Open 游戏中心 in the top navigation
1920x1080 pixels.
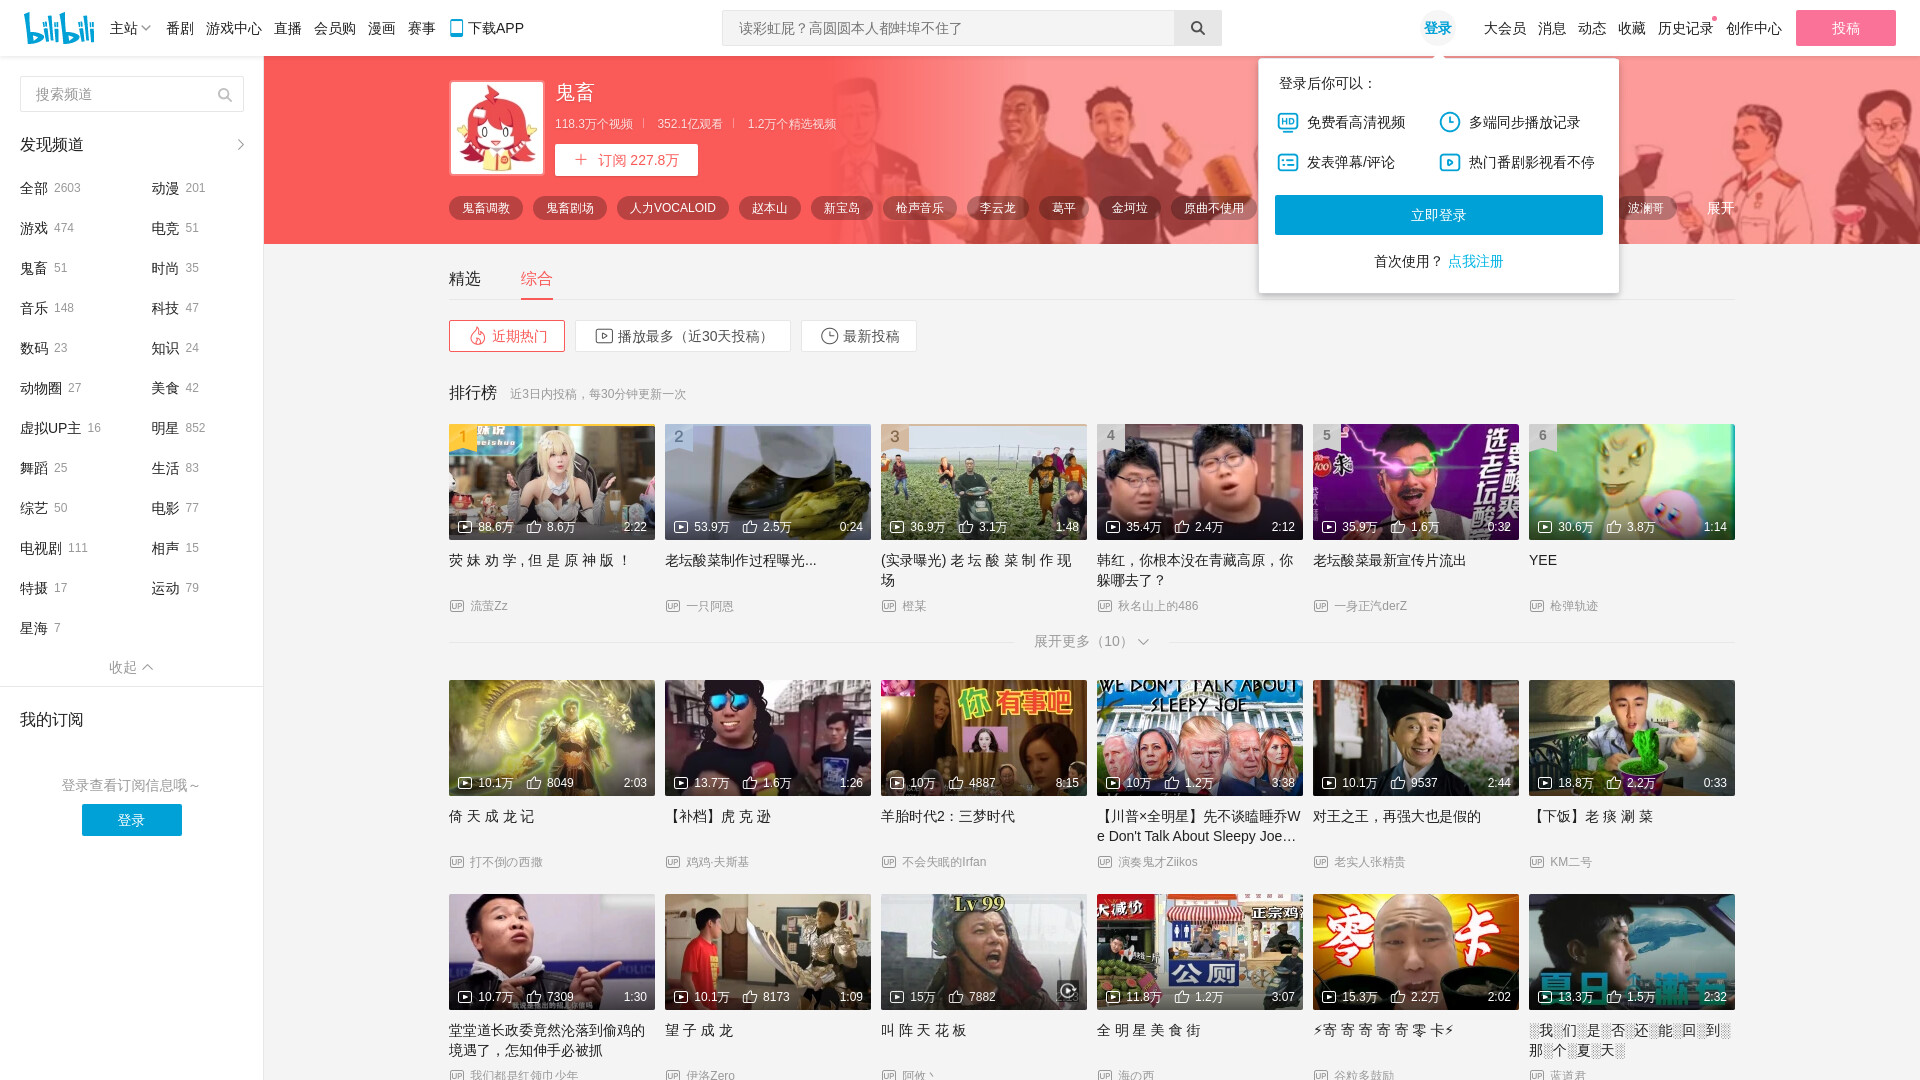pyautogui.click(x=234, y=28)
